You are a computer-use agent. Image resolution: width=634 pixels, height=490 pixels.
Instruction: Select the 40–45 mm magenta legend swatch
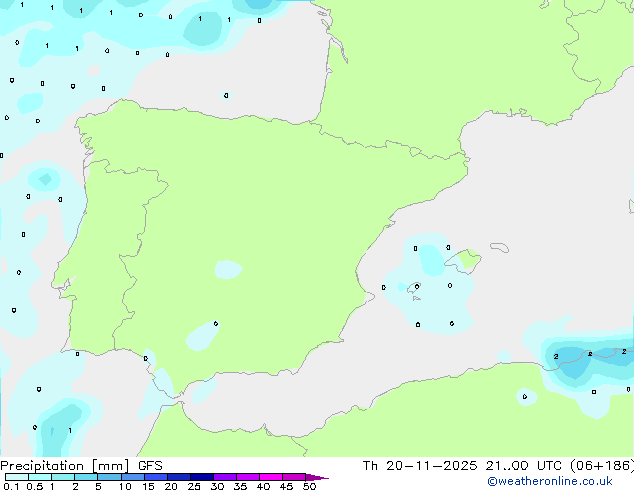click(271, 477)
